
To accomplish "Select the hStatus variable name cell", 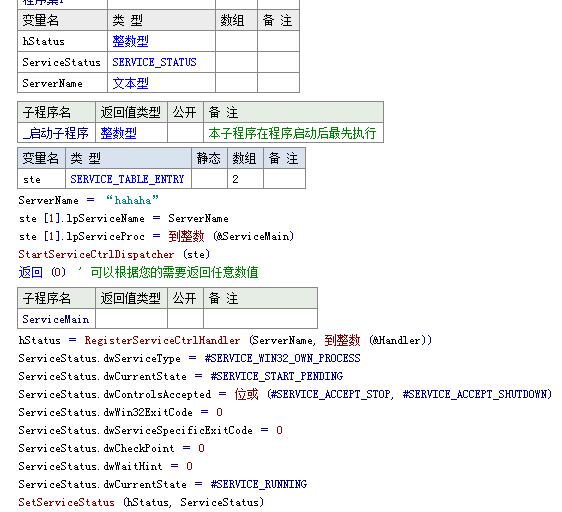I will click(x=62, y=41).
